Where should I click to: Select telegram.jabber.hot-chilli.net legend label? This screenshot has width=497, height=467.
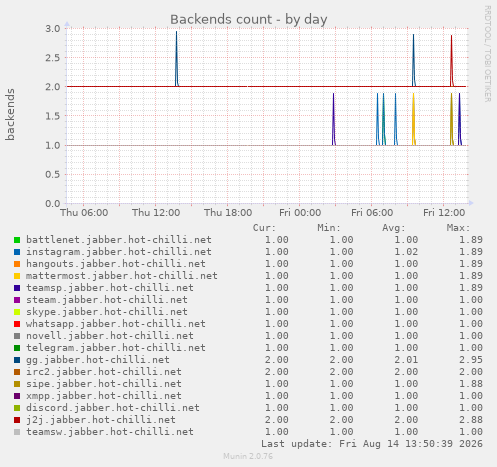[116, 348]
